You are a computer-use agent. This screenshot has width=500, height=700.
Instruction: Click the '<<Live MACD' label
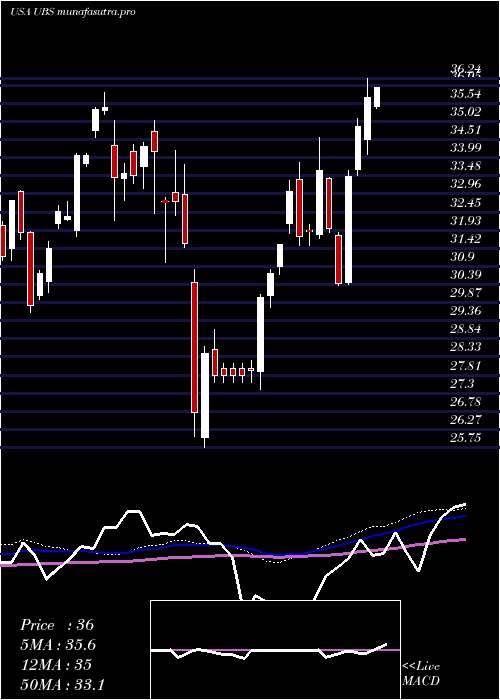point(421,673)
